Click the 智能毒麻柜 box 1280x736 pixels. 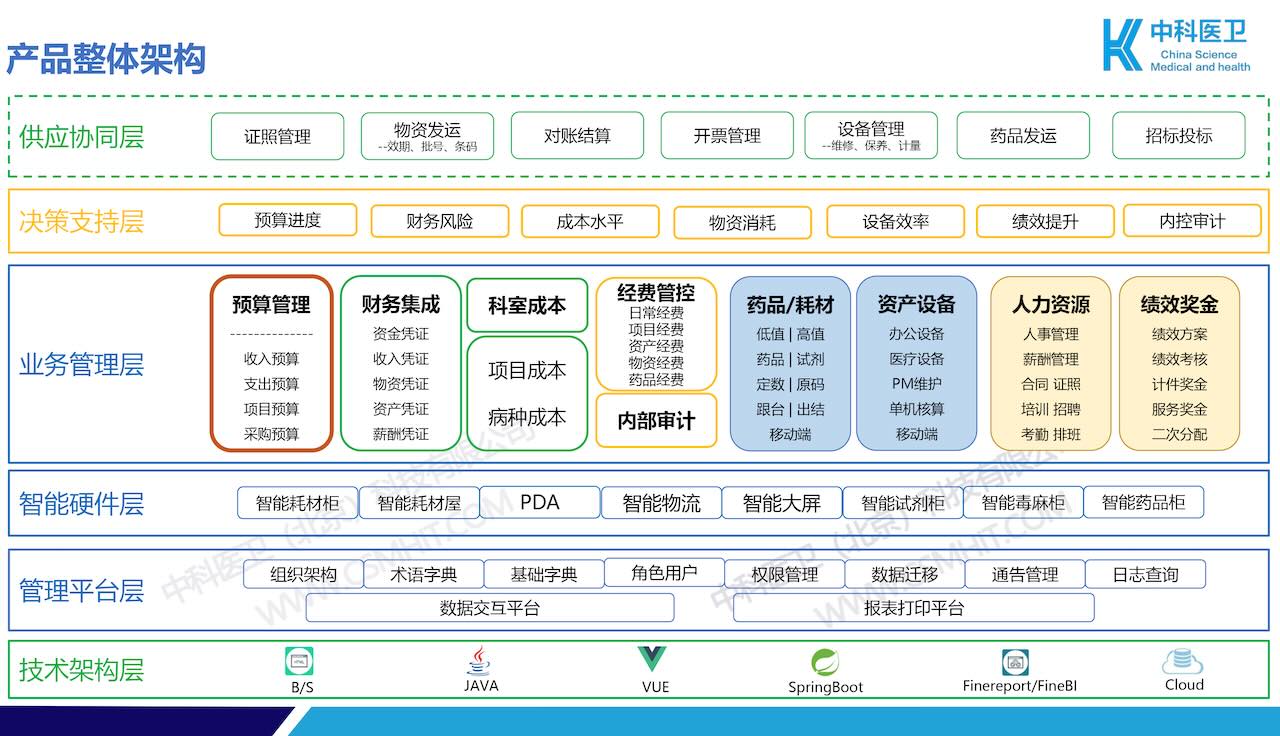point(1023,502)
